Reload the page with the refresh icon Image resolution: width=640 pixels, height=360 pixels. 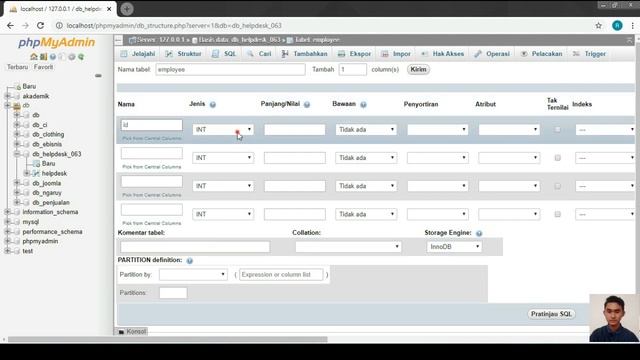pyautogui.click(x=40, y=25)
